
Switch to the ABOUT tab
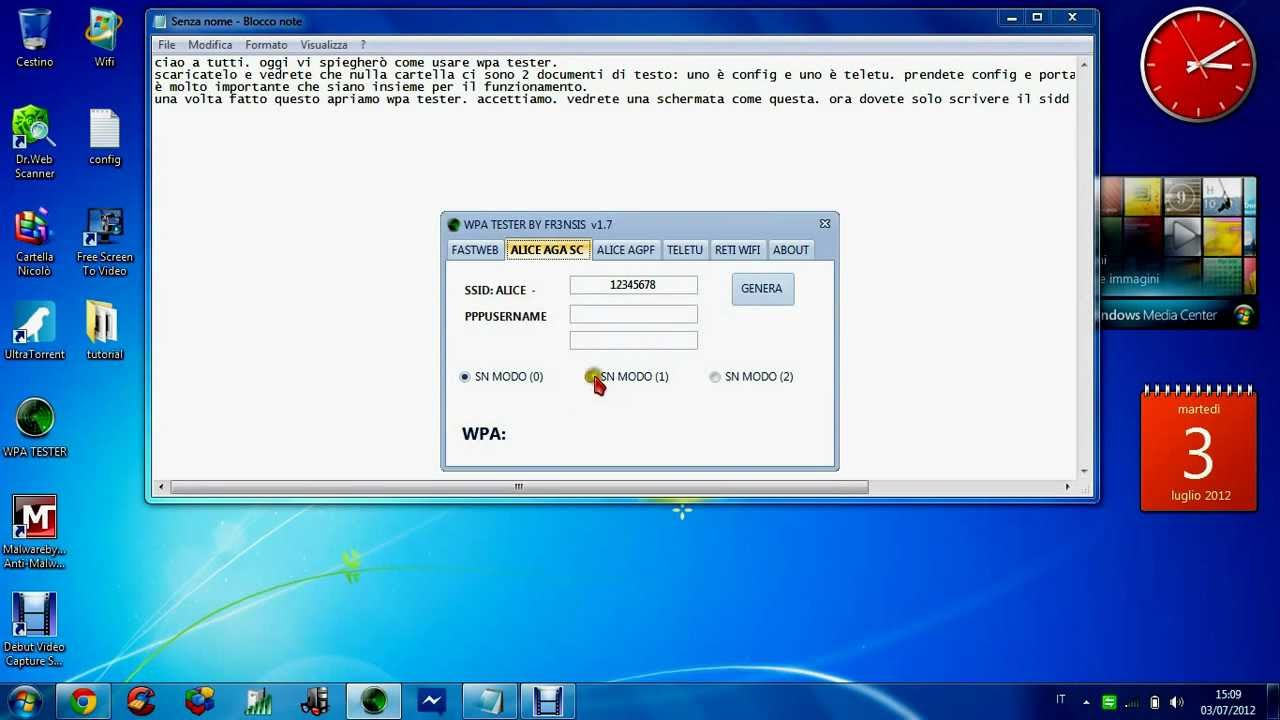click(x=791, y=250)
